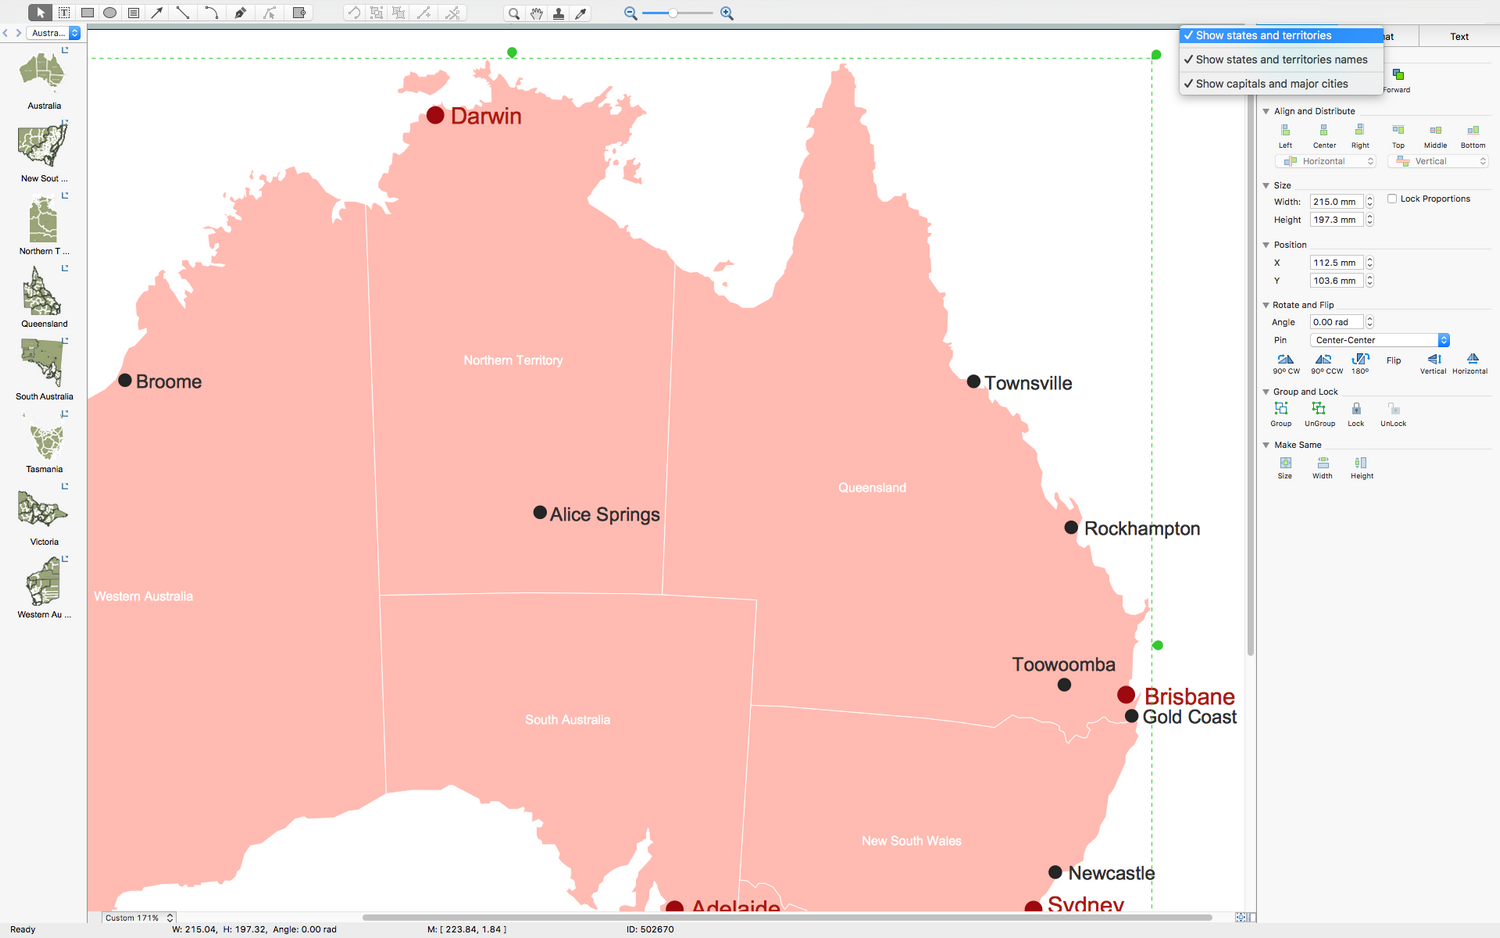Group the selected objects

(1281, 414)
